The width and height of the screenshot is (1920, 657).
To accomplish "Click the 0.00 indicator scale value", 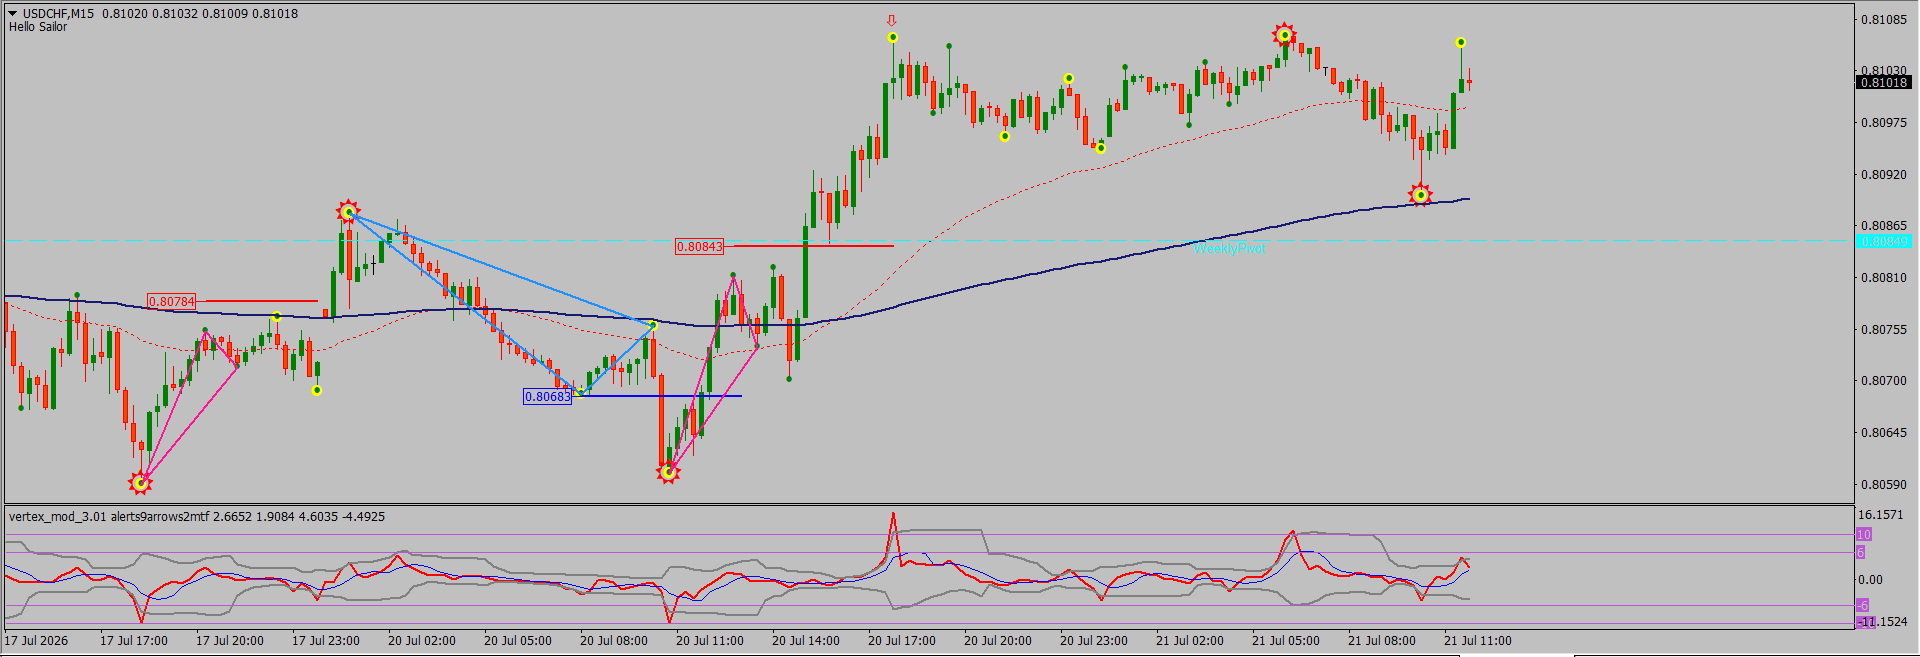I will coord(1870,580).
